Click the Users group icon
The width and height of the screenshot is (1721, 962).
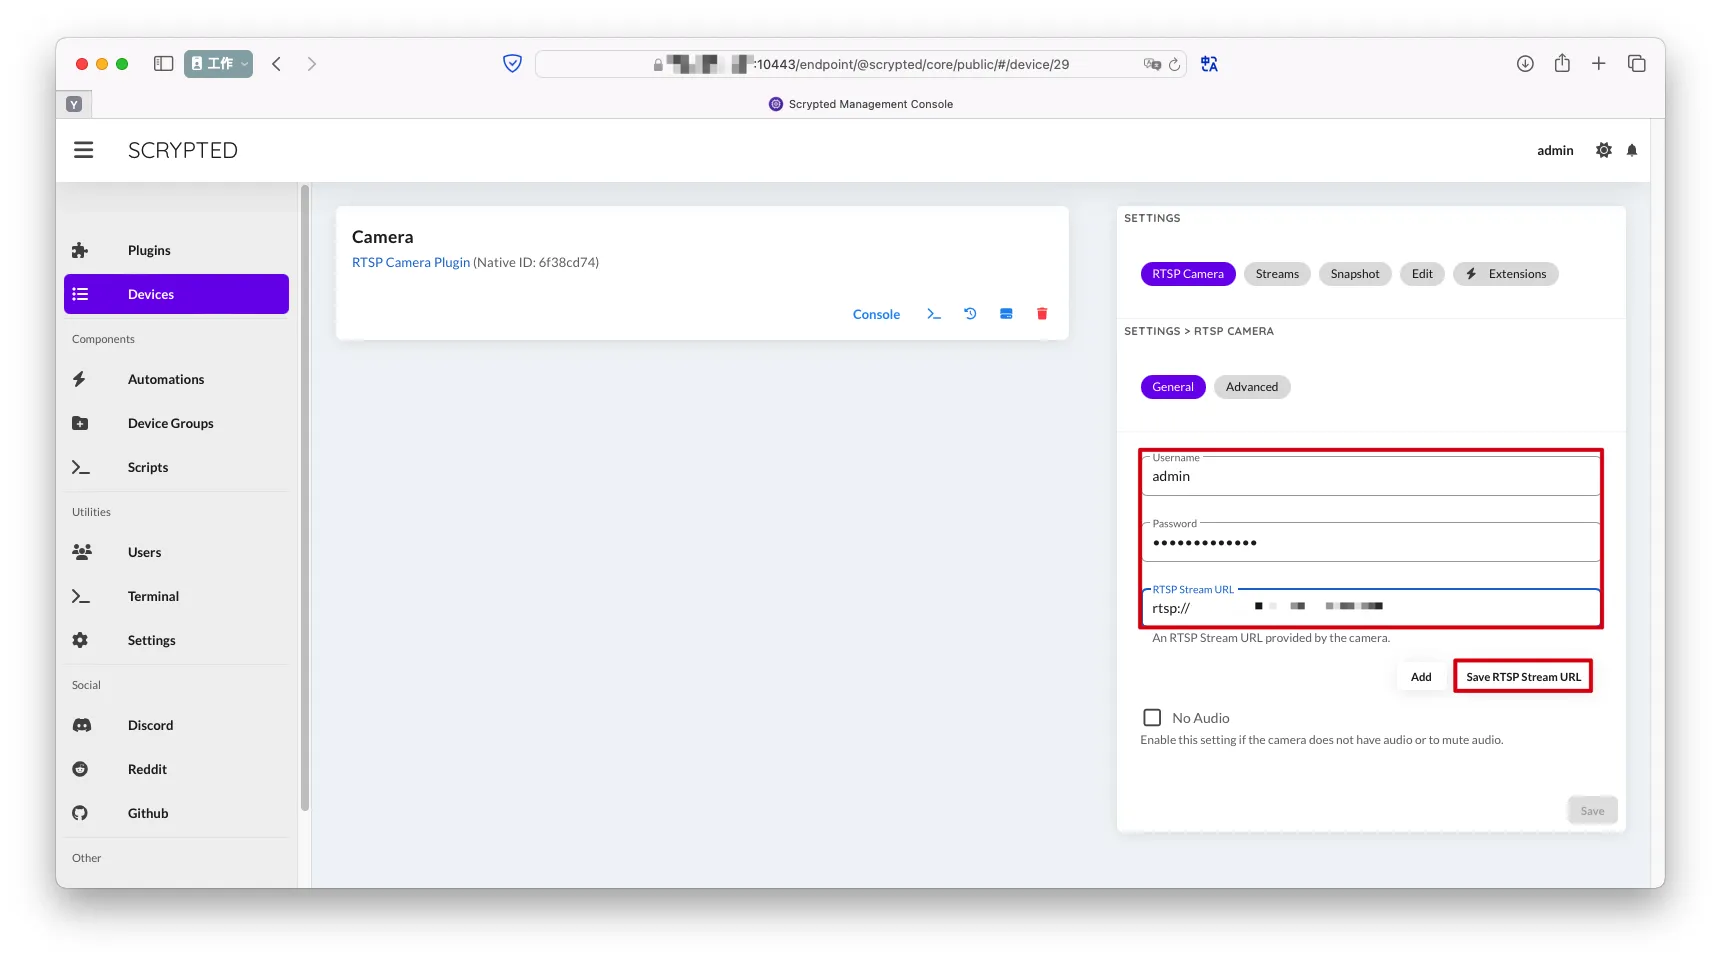pos(82,552)
